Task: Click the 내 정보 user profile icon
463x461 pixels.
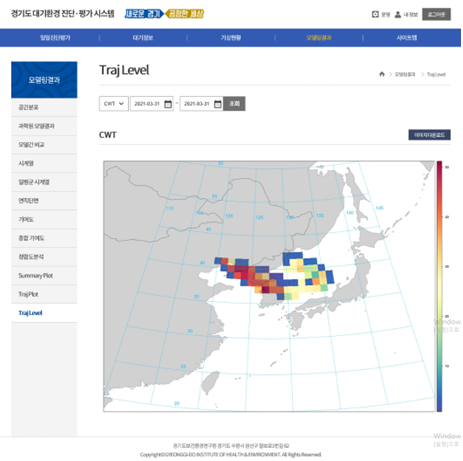Action: coord(398,14)
